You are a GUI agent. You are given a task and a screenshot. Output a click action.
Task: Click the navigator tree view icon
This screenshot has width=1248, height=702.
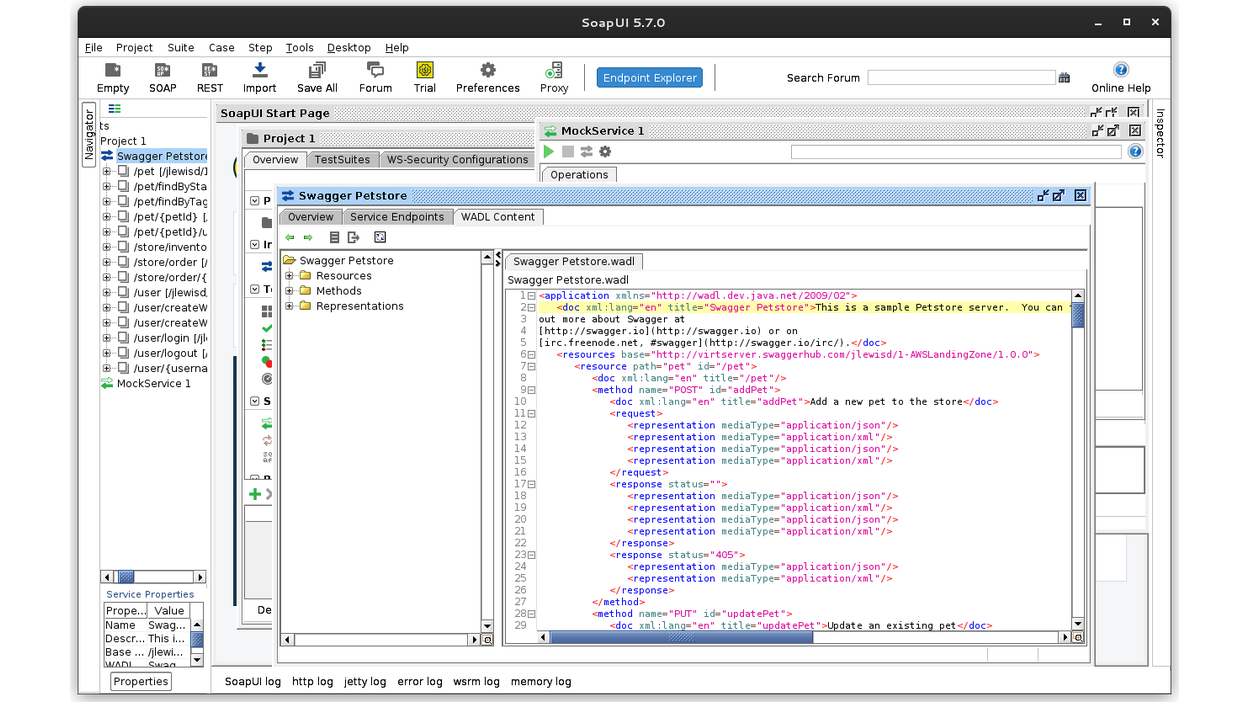point(114,109)
